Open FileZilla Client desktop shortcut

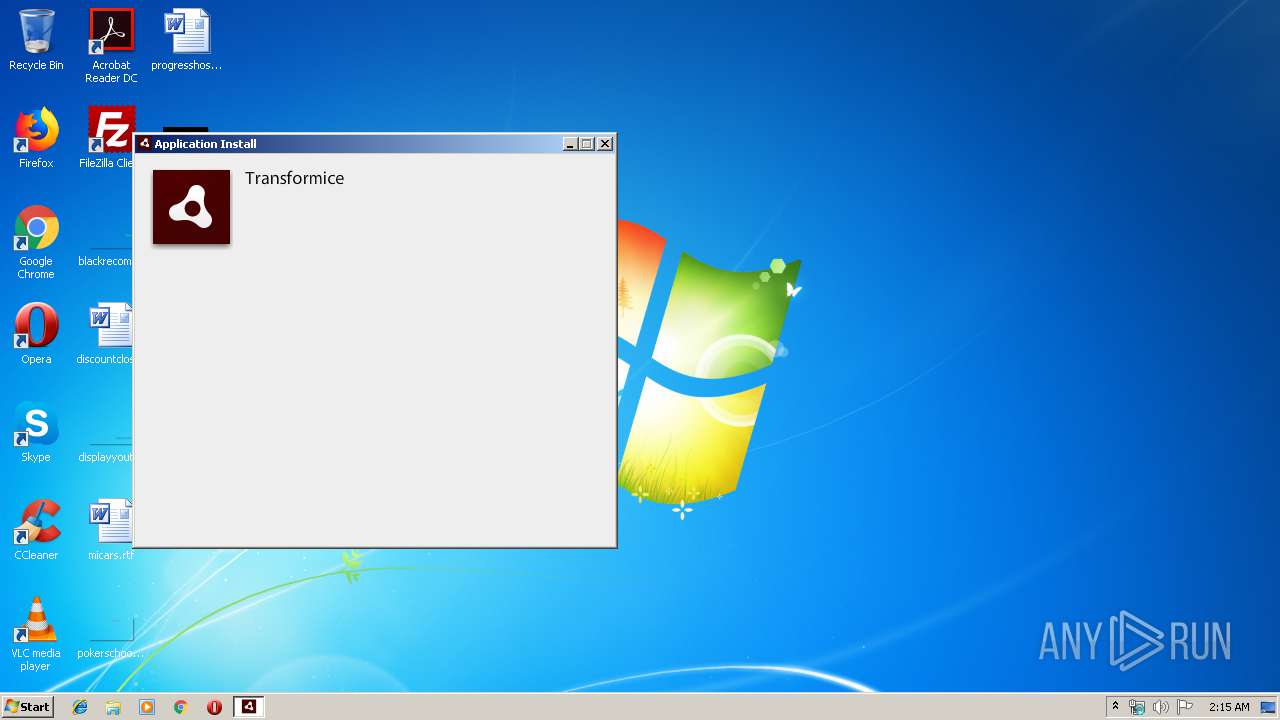[108, 138]
